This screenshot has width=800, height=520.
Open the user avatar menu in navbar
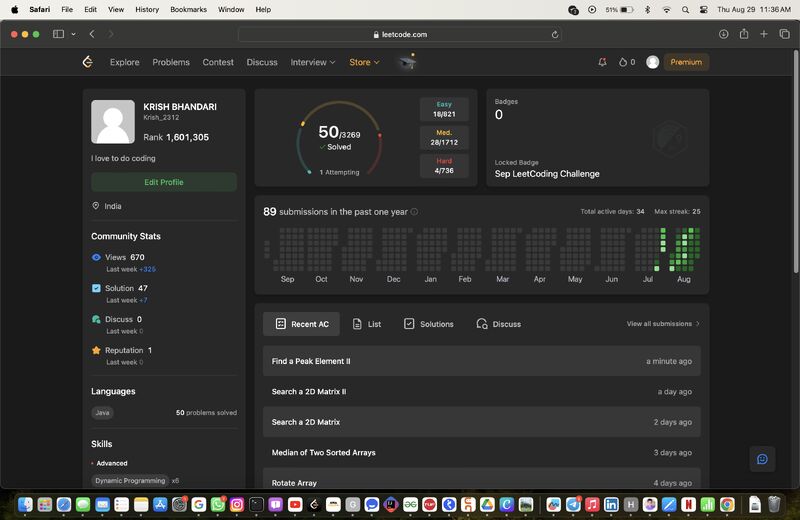click(652, 62)
